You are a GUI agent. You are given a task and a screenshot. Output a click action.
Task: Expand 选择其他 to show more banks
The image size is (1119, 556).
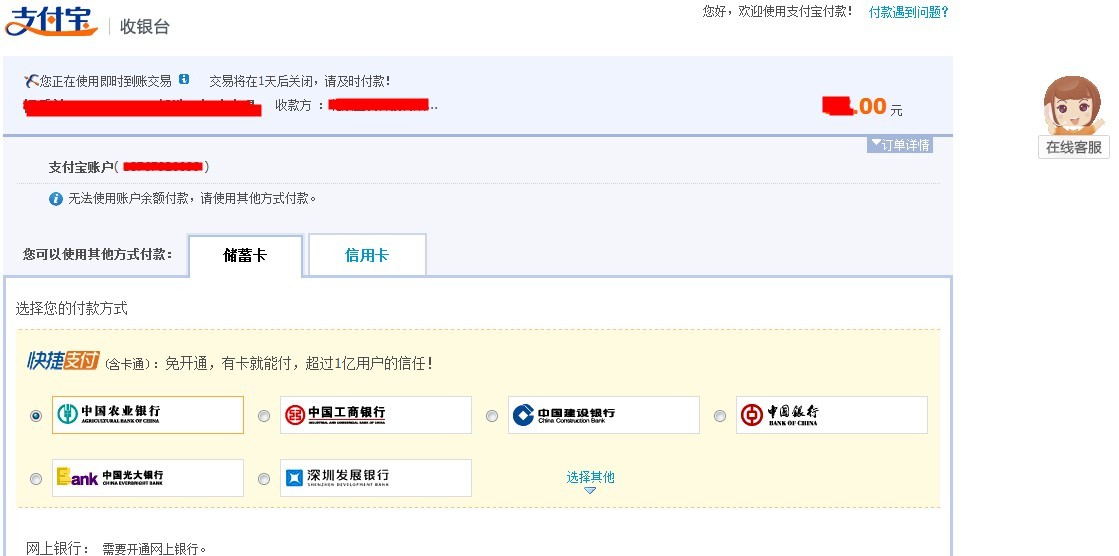tap(590, 480)
